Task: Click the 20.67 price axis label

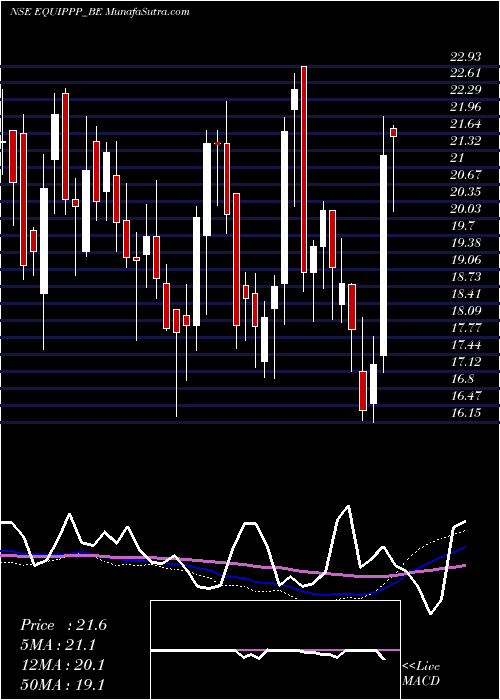Action: pyautogui.click(x=466, y=175)
